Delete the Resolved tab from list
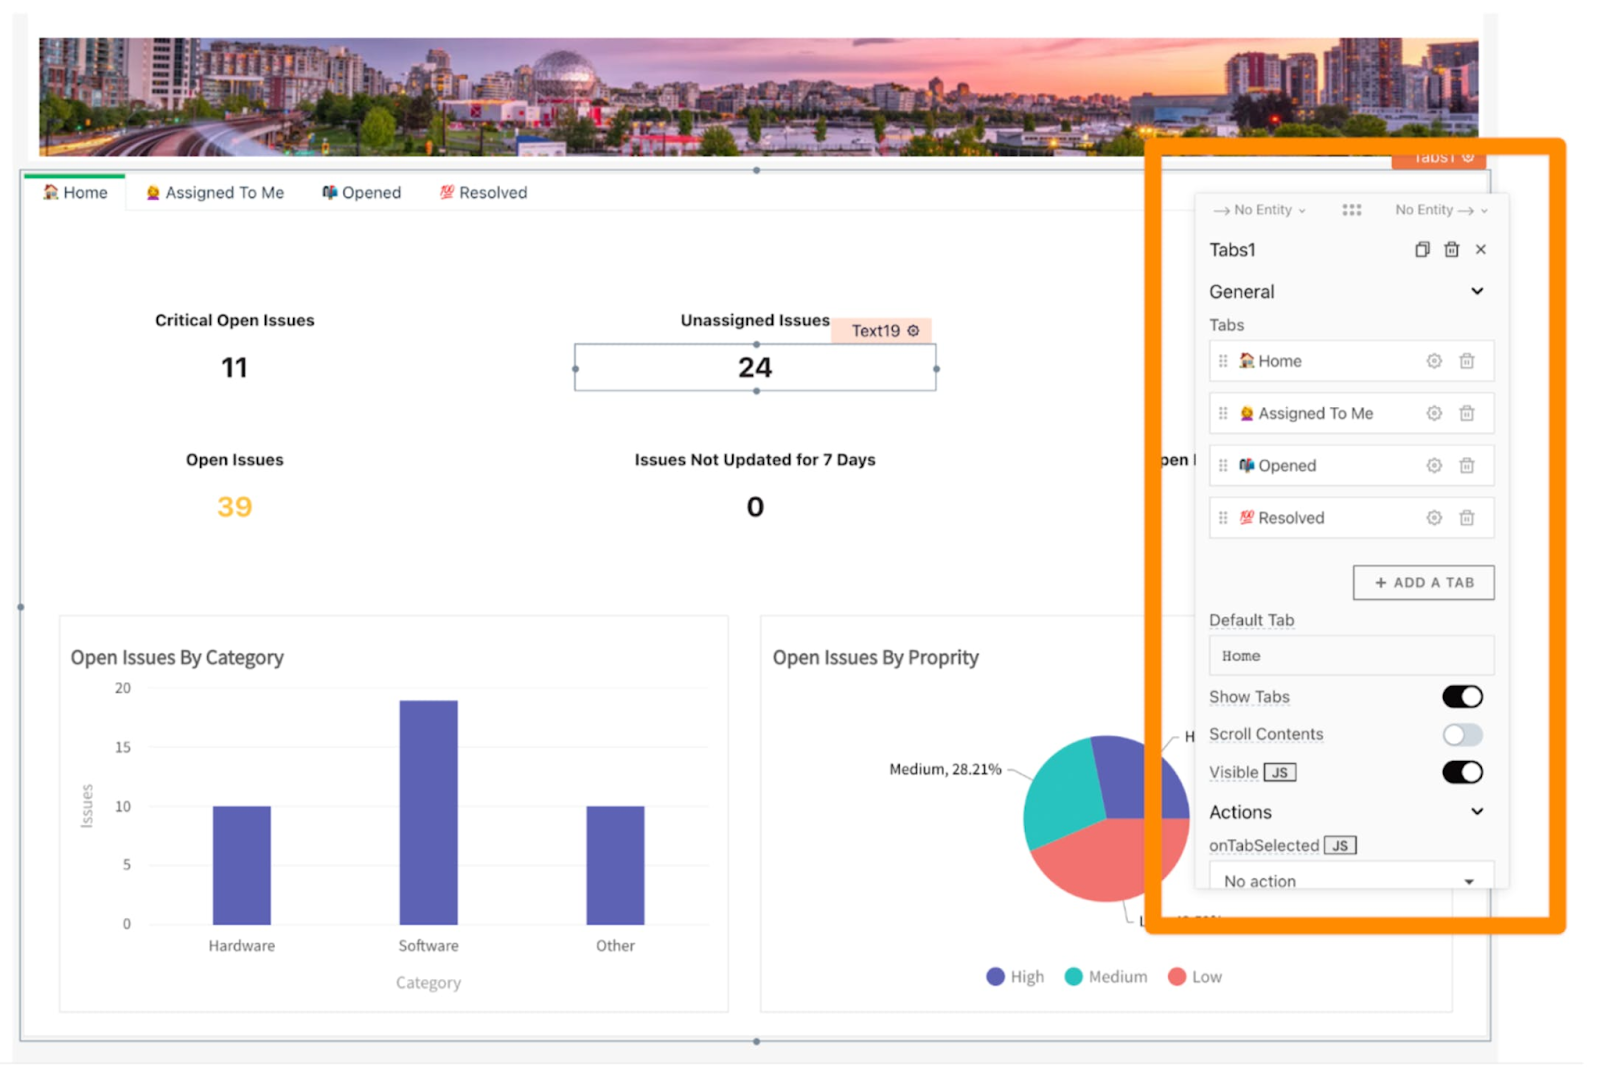 1467,517
